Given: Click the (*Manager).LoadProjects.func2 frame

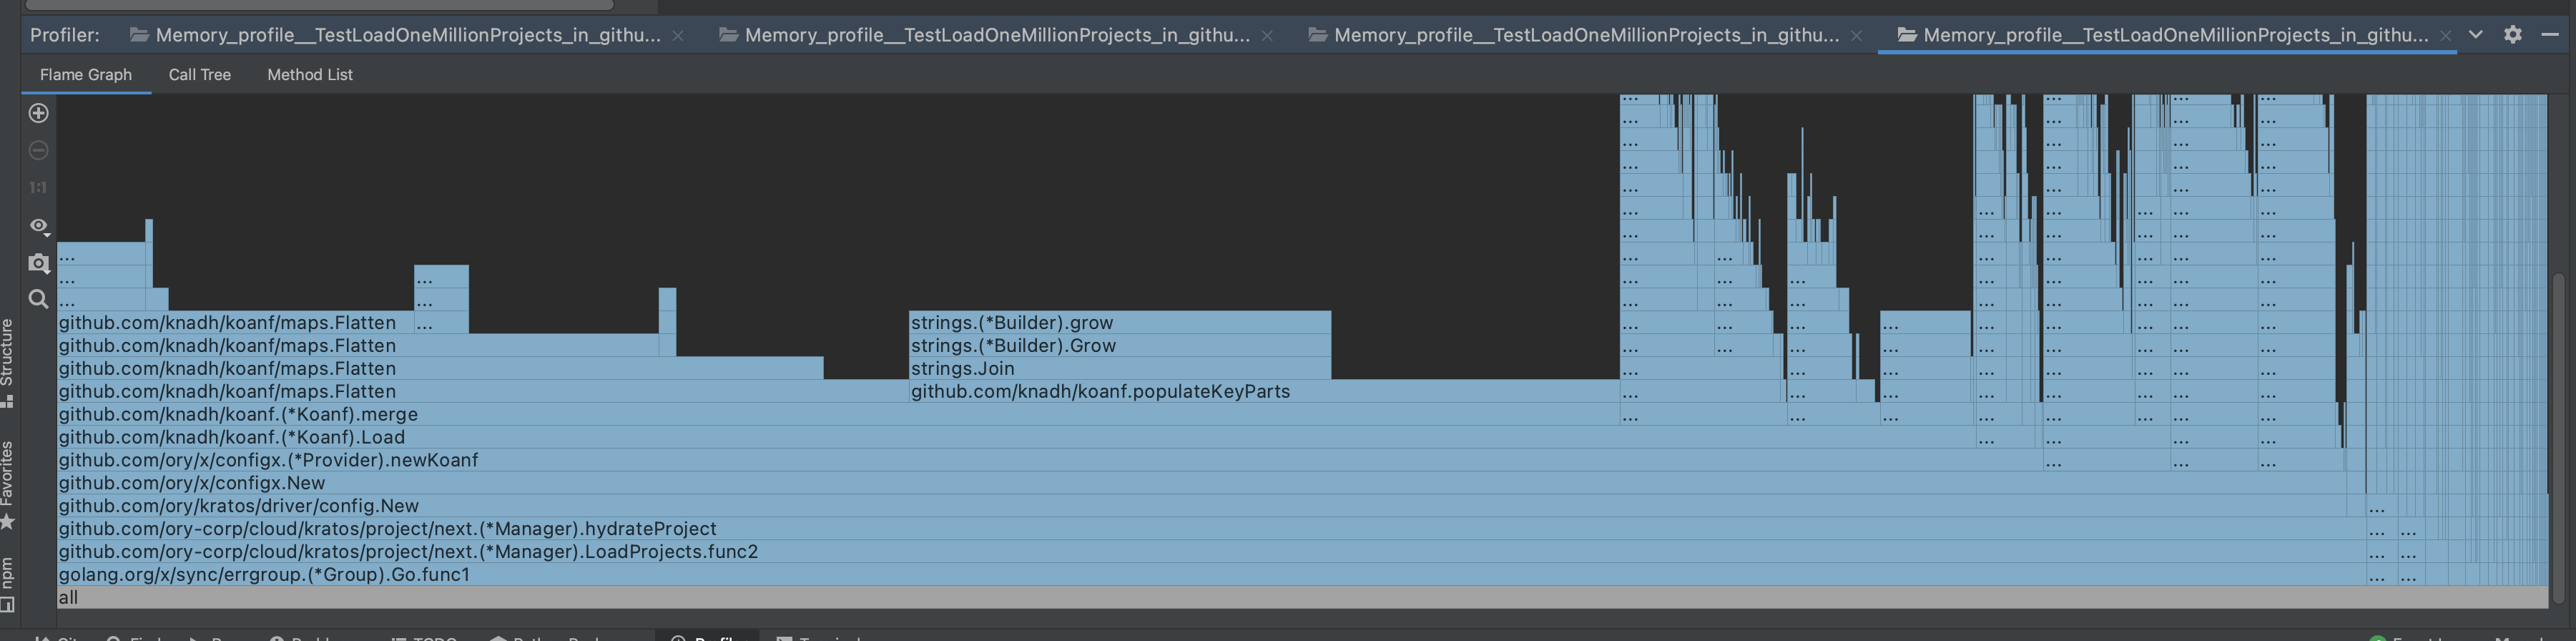Looking at the screenshot, I should 1210,551.
